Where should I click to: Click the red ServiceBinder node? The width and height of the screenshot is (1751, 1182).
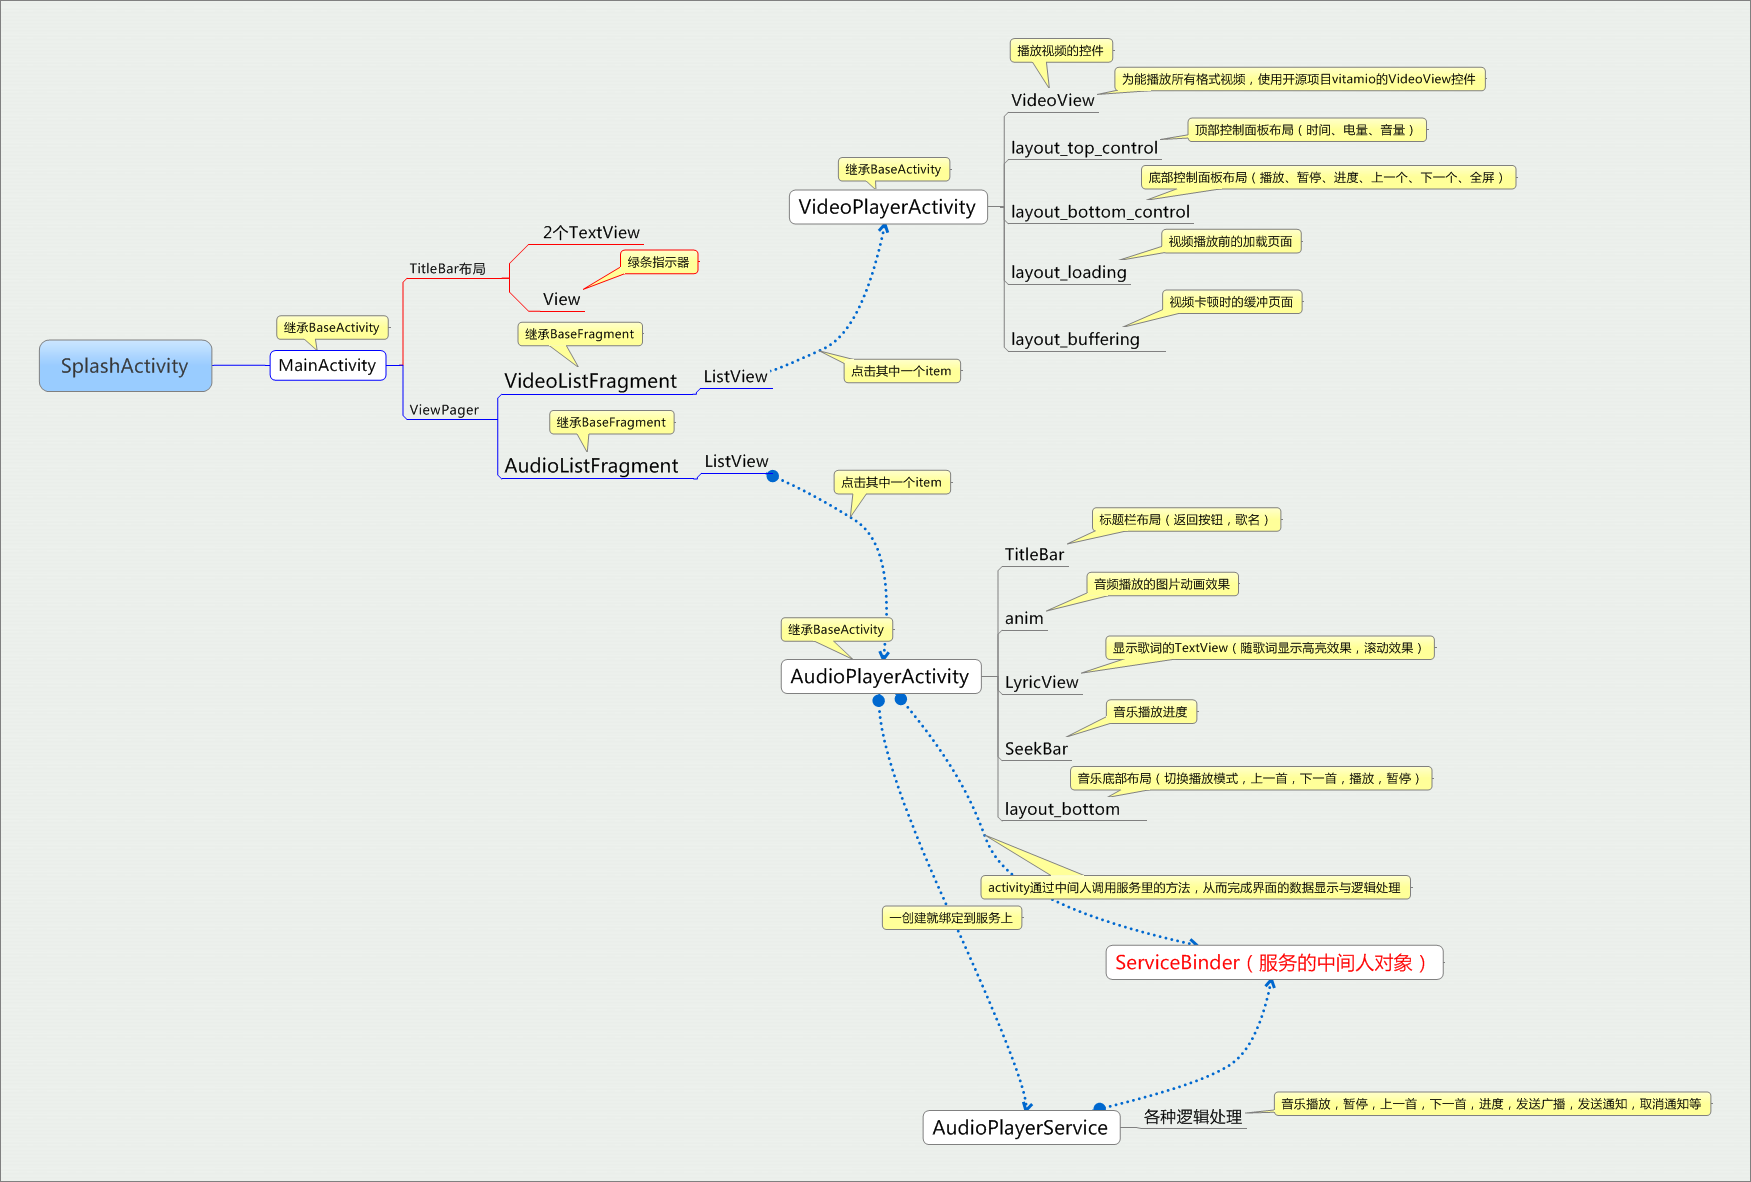coord(1274,962)
